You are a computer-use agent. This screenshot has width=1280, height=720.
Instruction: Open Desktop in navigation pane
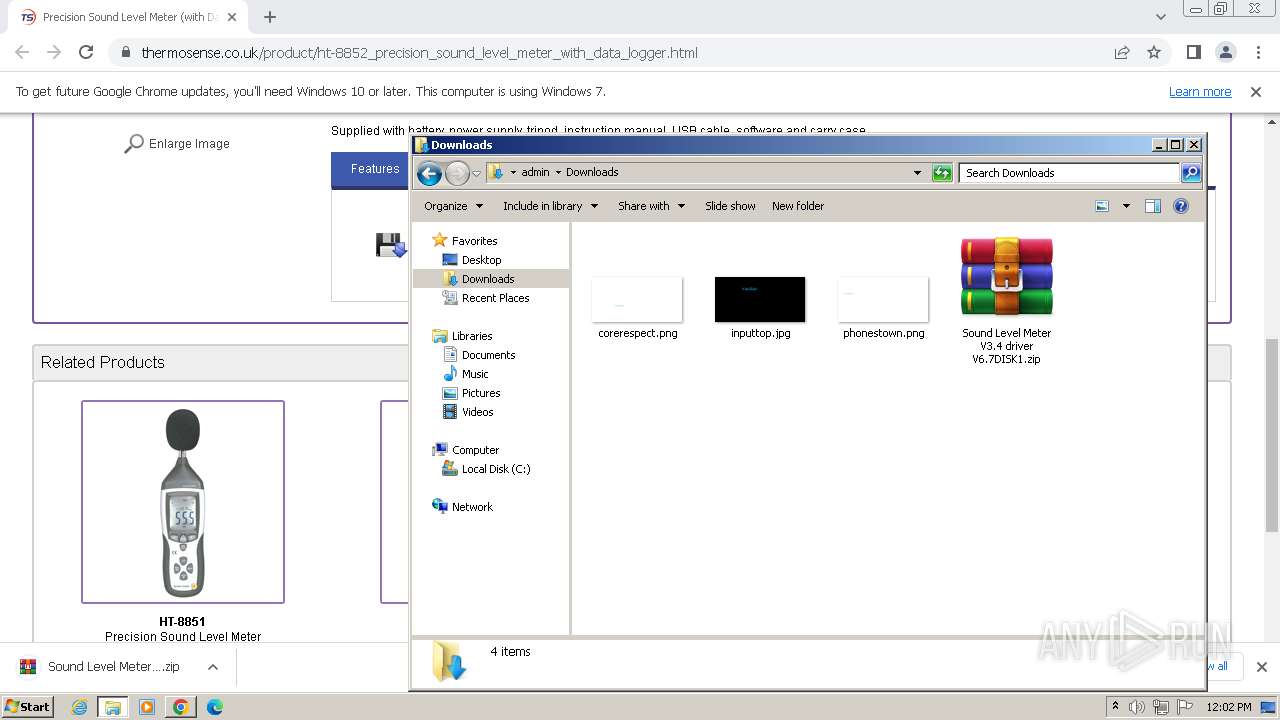[481, 260]
